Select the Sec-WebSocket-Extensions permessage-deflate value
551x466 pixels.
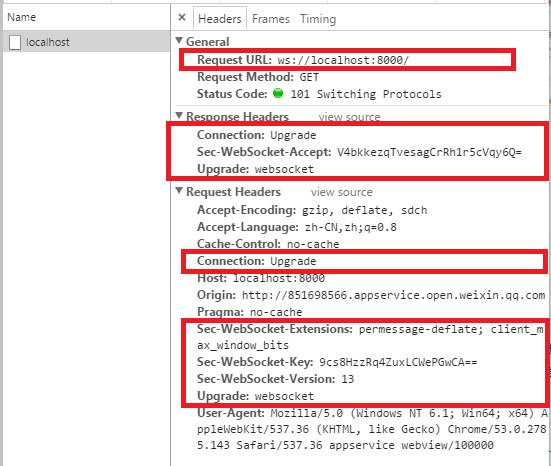370,337
